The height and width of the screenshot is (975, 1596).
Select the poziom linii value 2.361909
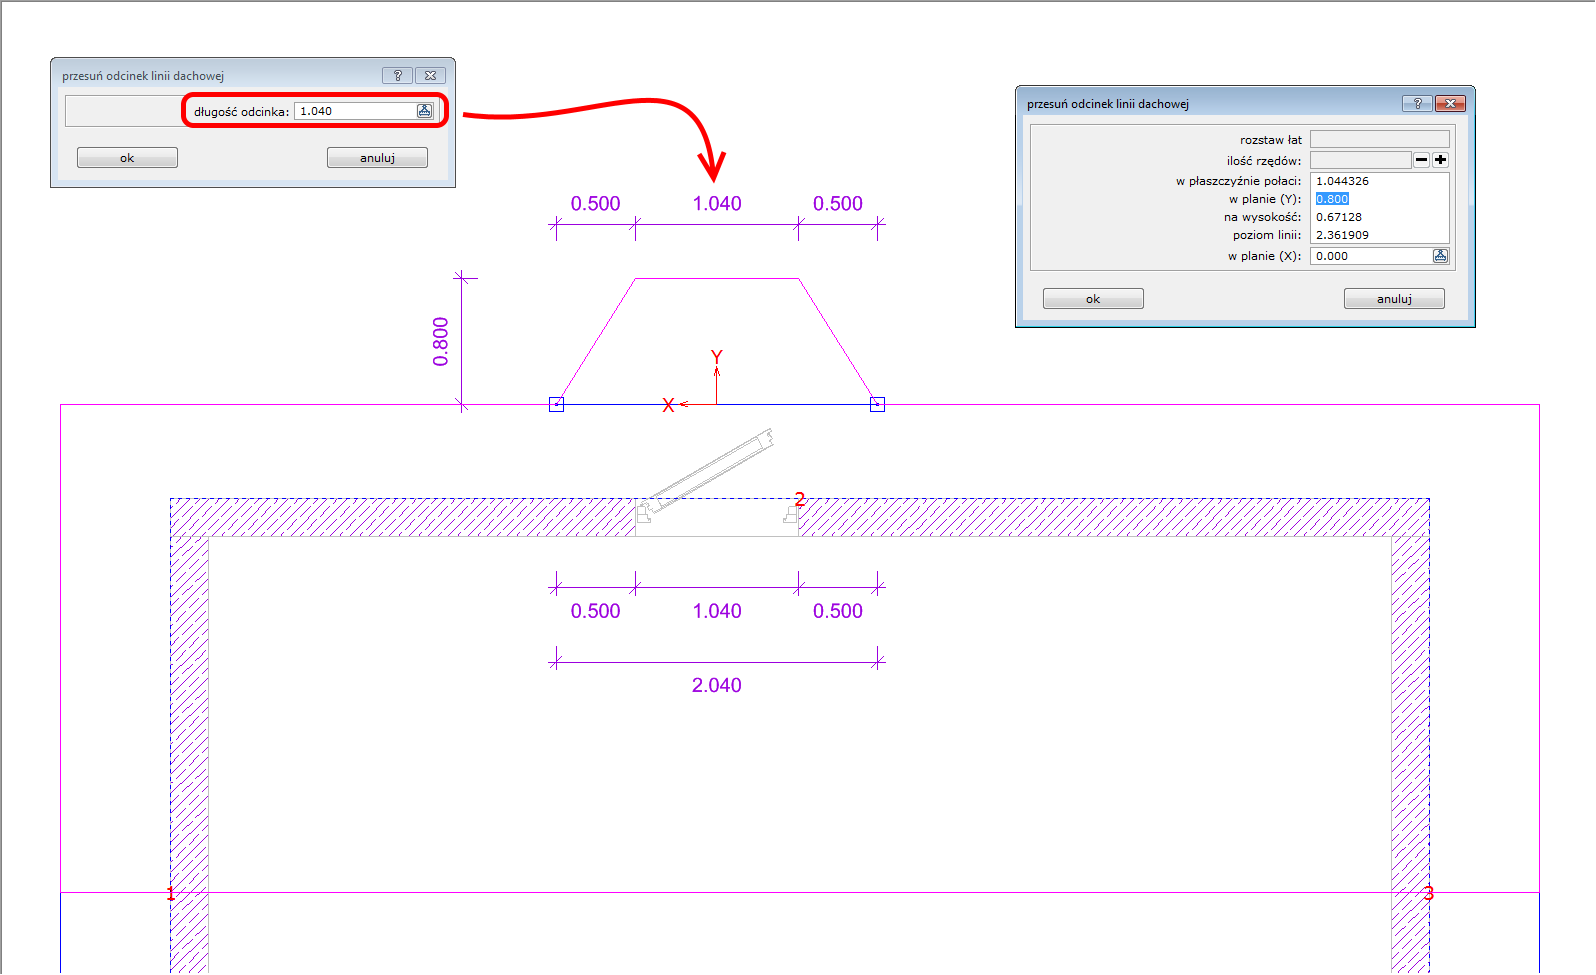click(x=1342, y=235)
